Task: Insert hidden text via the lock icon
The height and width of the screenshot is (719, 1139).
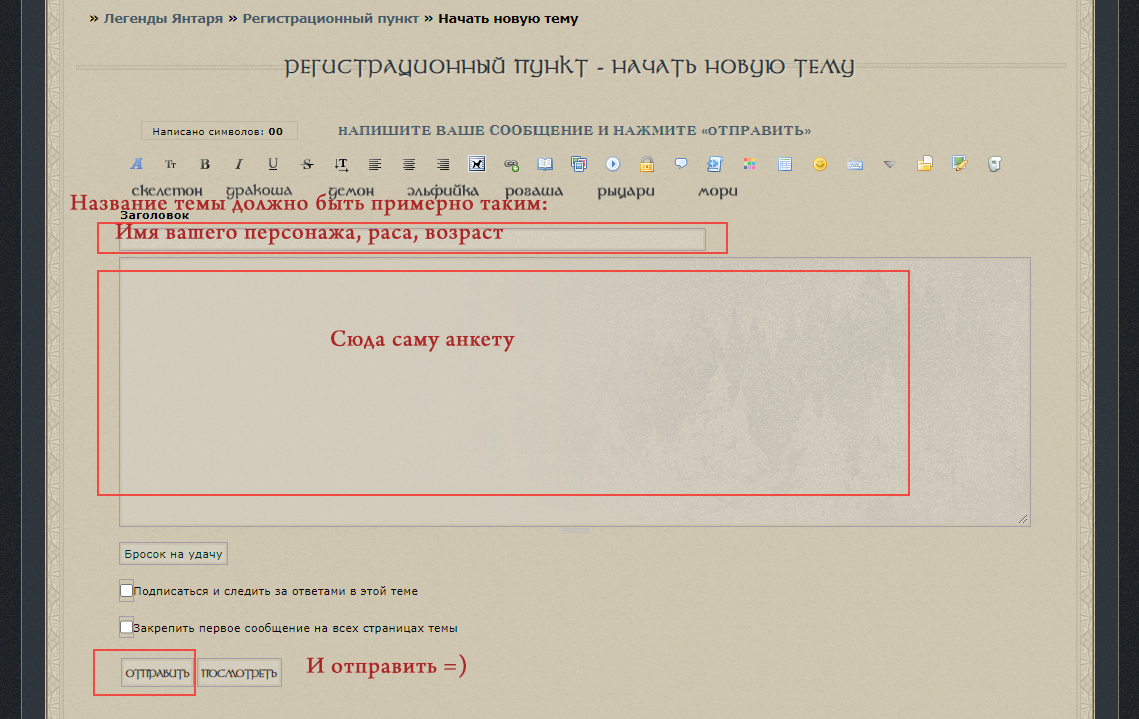Action: coord(646,164)
